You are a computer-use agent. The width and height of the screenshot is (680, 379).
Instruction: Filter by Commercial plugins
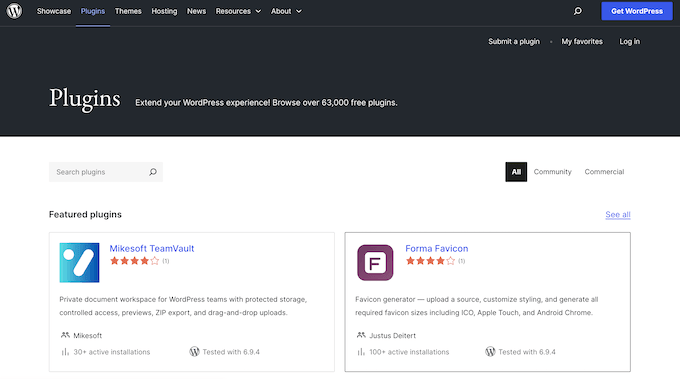pos(604,172)
